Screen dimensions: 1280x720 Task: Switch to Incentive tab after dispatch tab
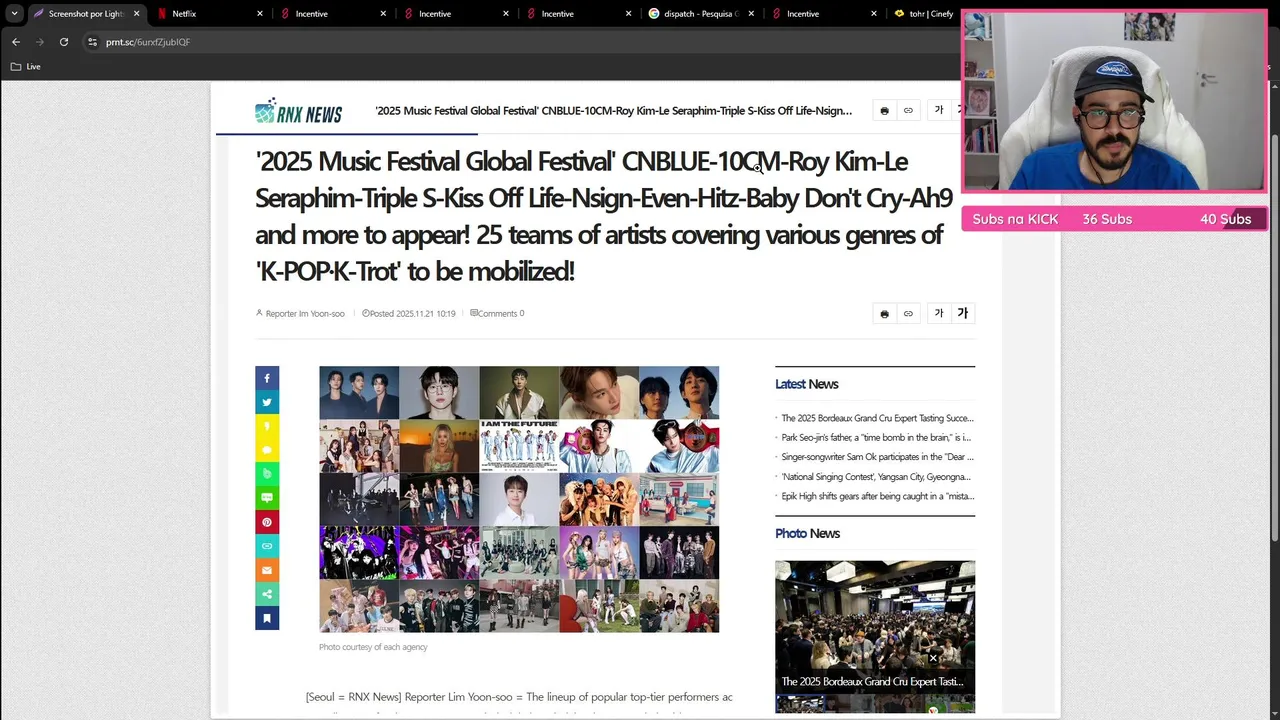pyautogui.click(x=823, y=14)
